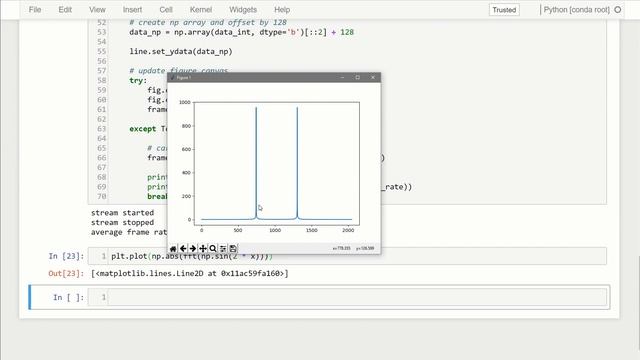Click the left FFT peak in the plot
Image resolution: width=640 pixels, height=360 pixels.
256,163
